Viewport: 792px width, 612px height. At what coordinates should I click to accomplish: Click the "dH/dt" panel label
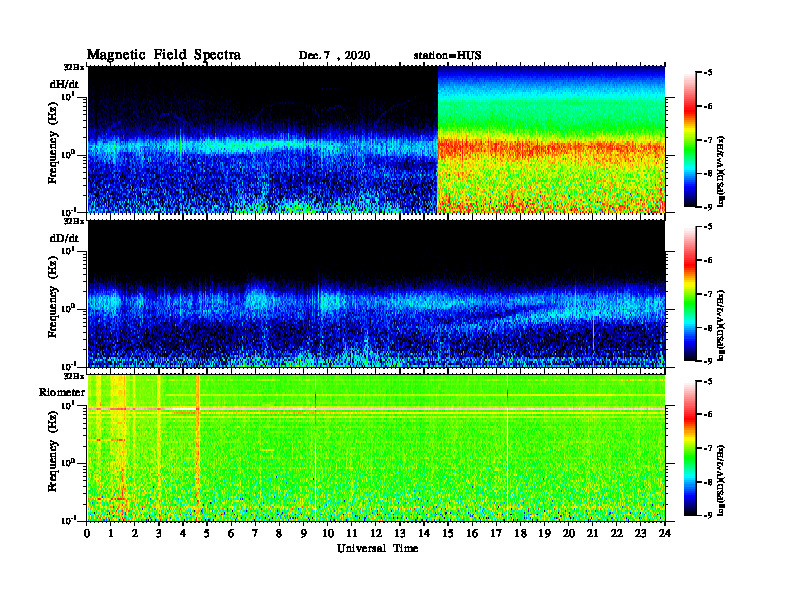pos(64,84)
